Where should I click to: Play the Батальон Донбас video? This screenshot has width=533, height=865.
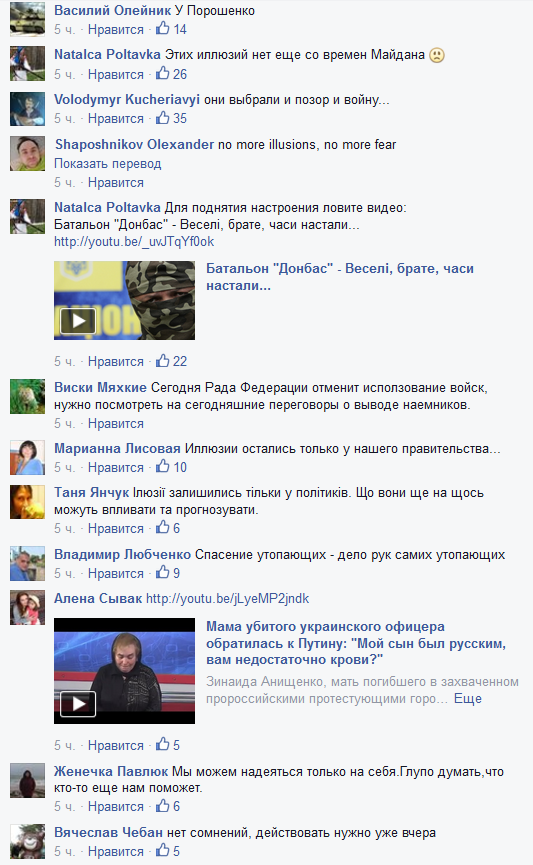78,321
